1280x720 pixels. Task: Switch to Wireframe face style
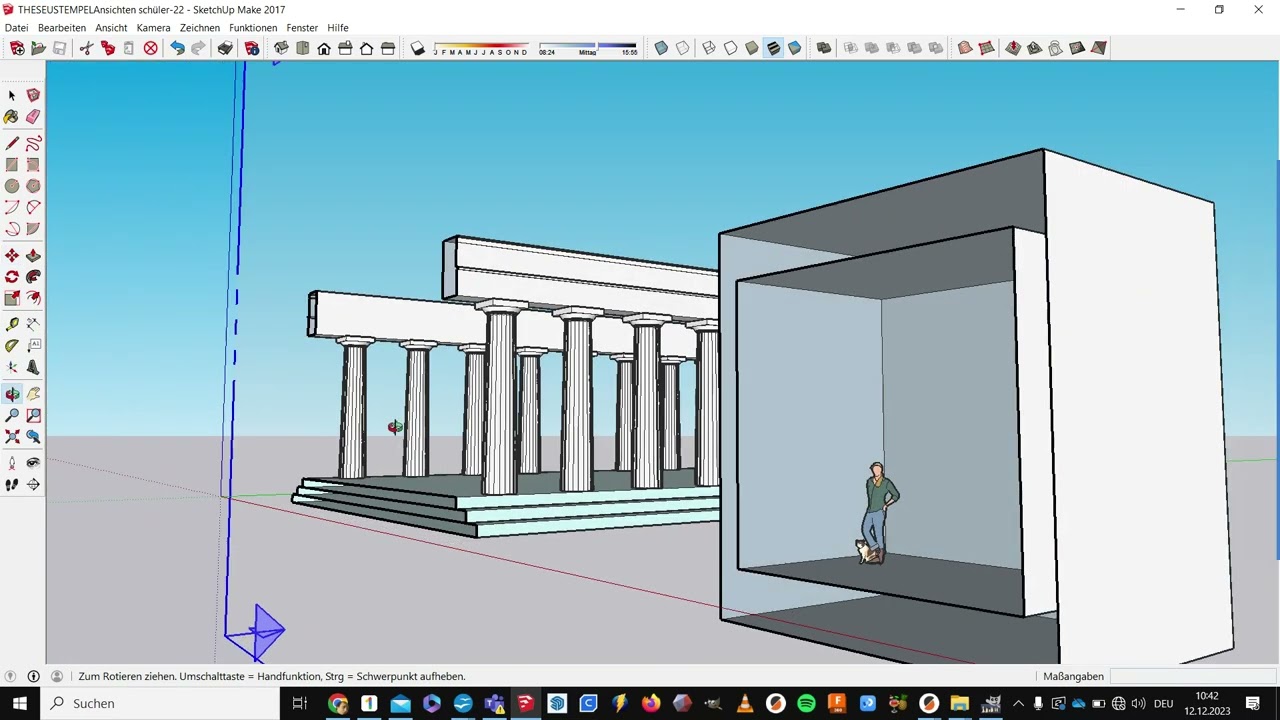click(x=709, y=48)
